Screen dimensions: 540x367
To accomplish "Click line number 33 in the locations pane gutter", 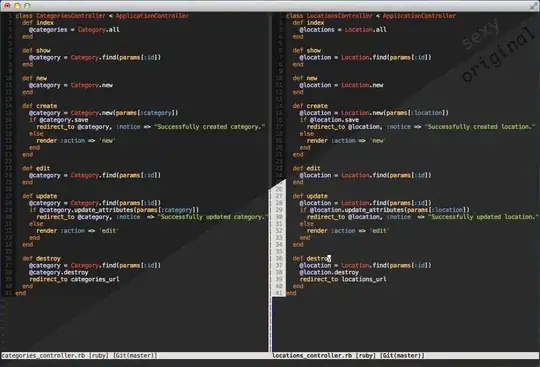I will tap(279, 238).
